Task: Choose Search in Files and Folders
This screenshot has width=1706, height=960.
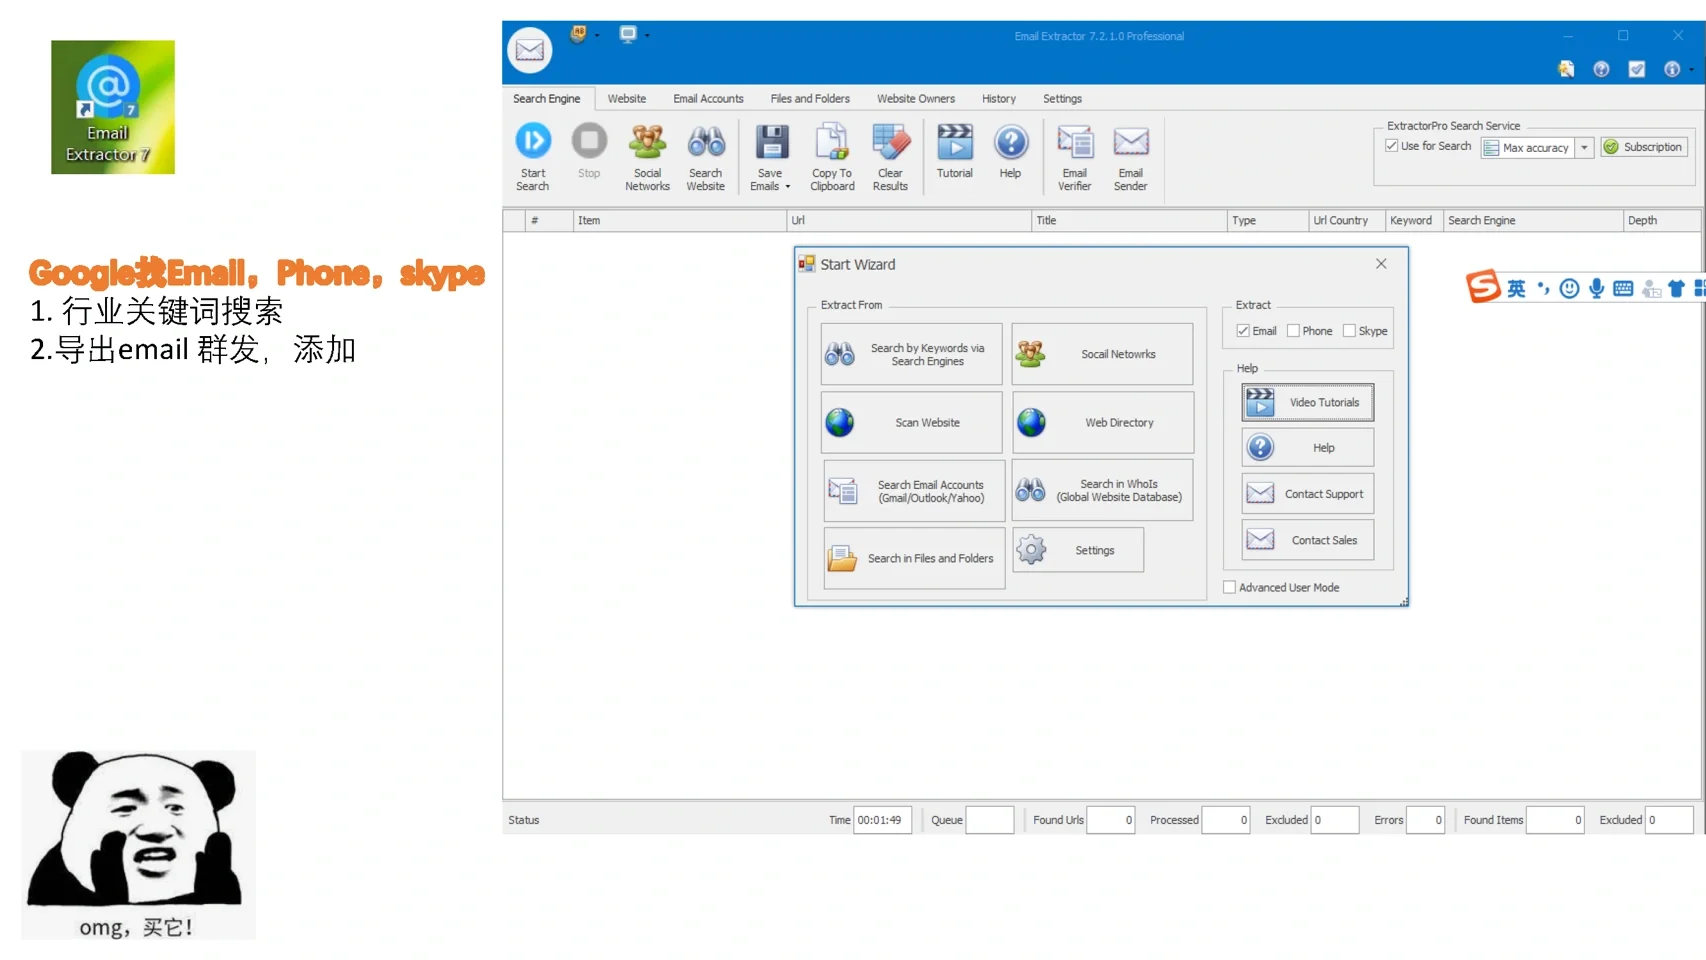Action: [x=914, y=558]
